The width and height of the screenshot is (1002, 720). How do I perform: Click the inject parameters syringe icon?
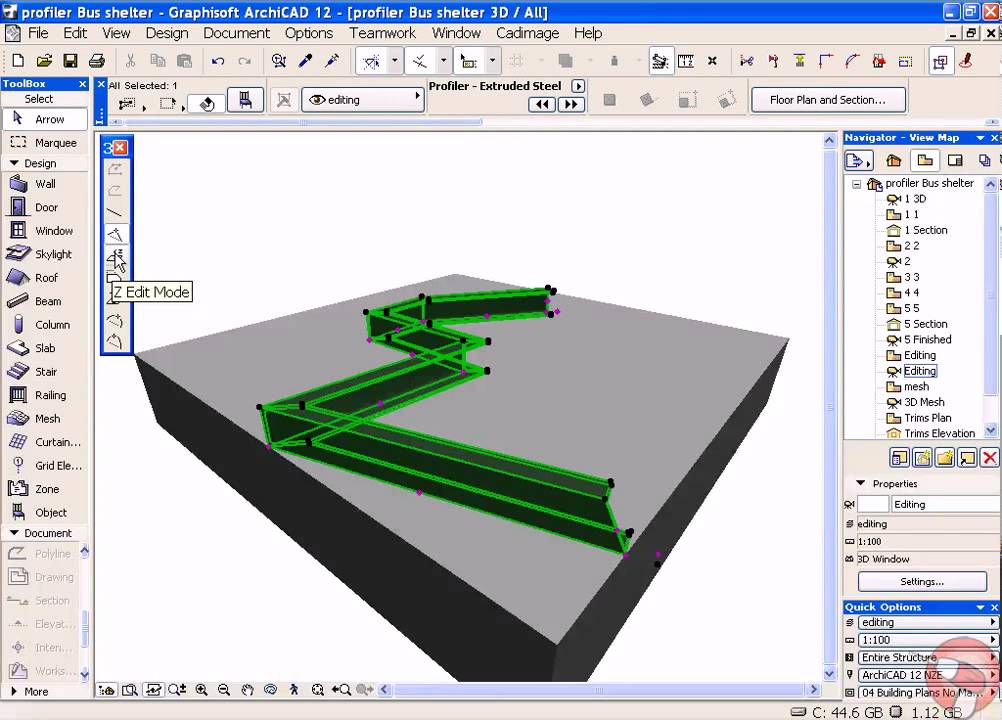pyautogui.click(x=332, y=61)
